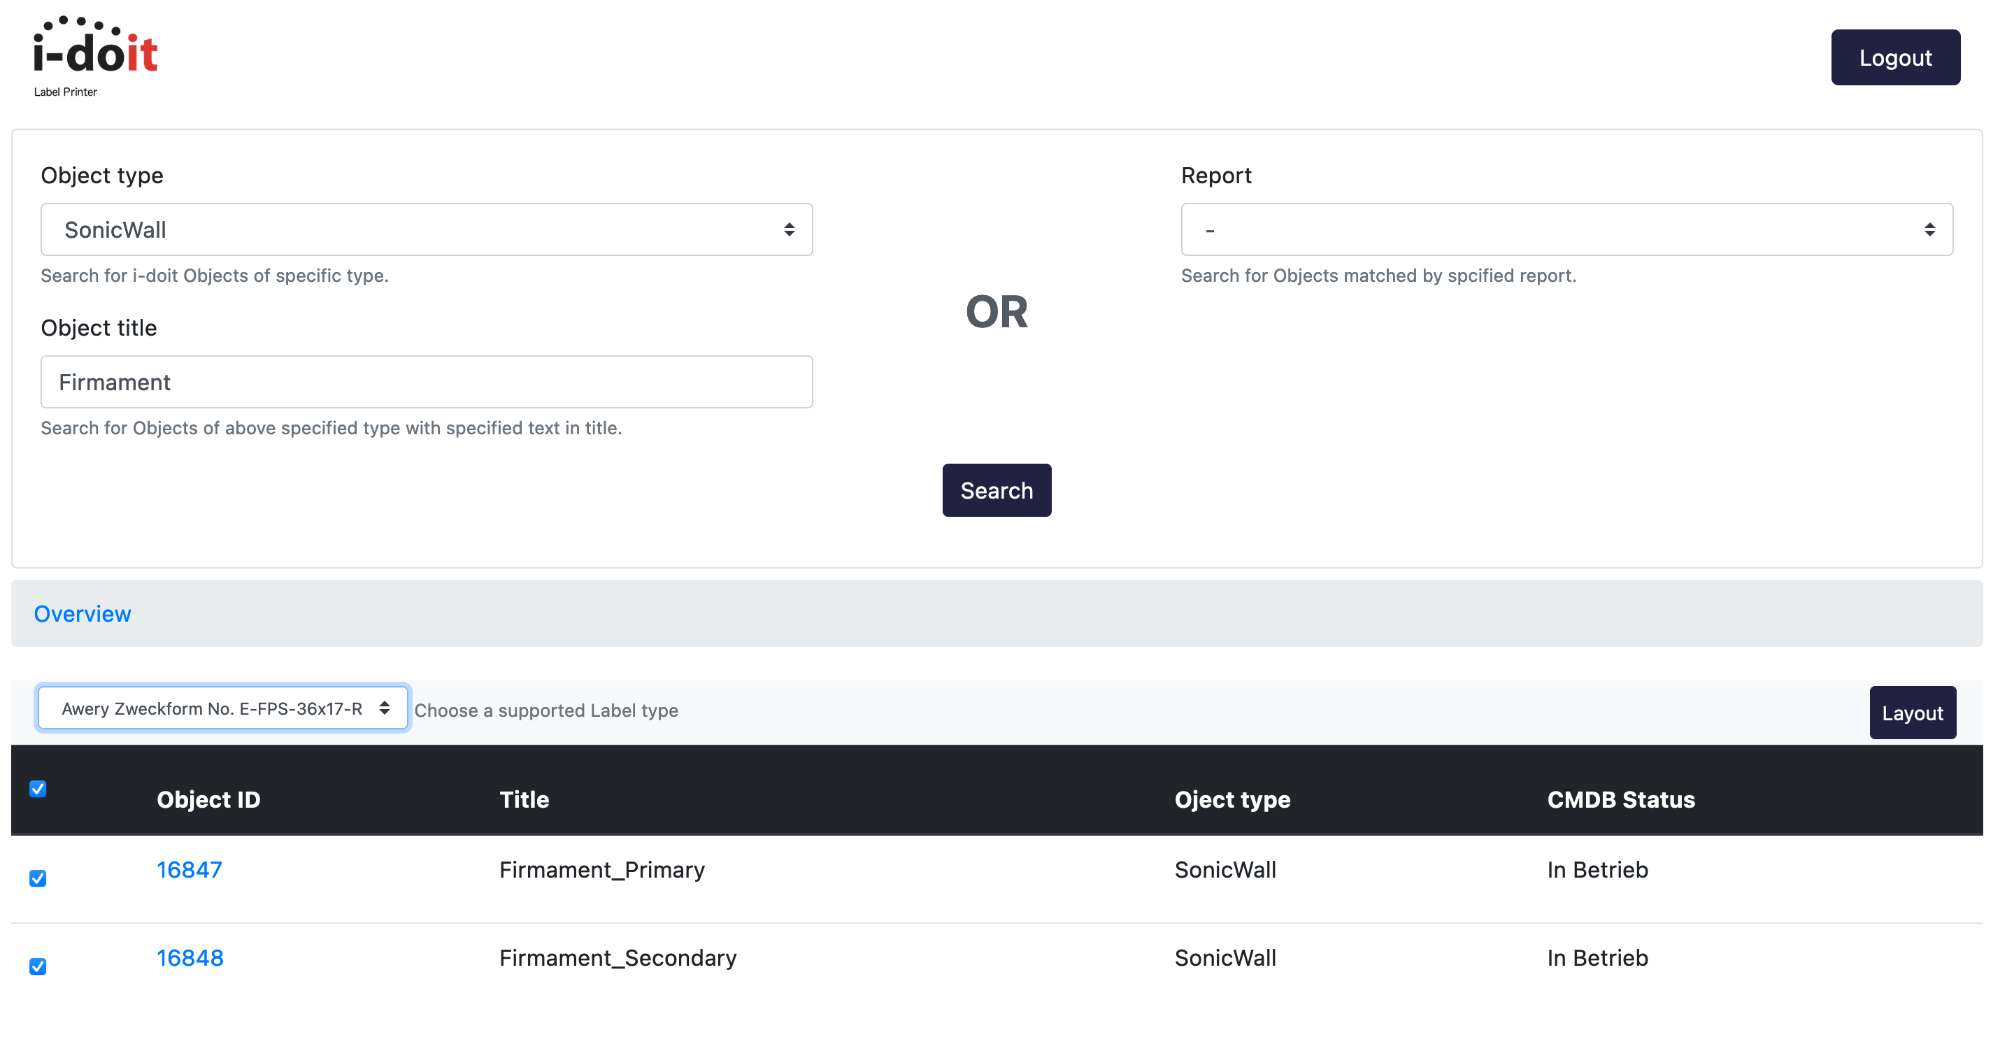Open the Avery Zweckform label type dropdown
2000x1064 pixels.
[x=223, y=708]
